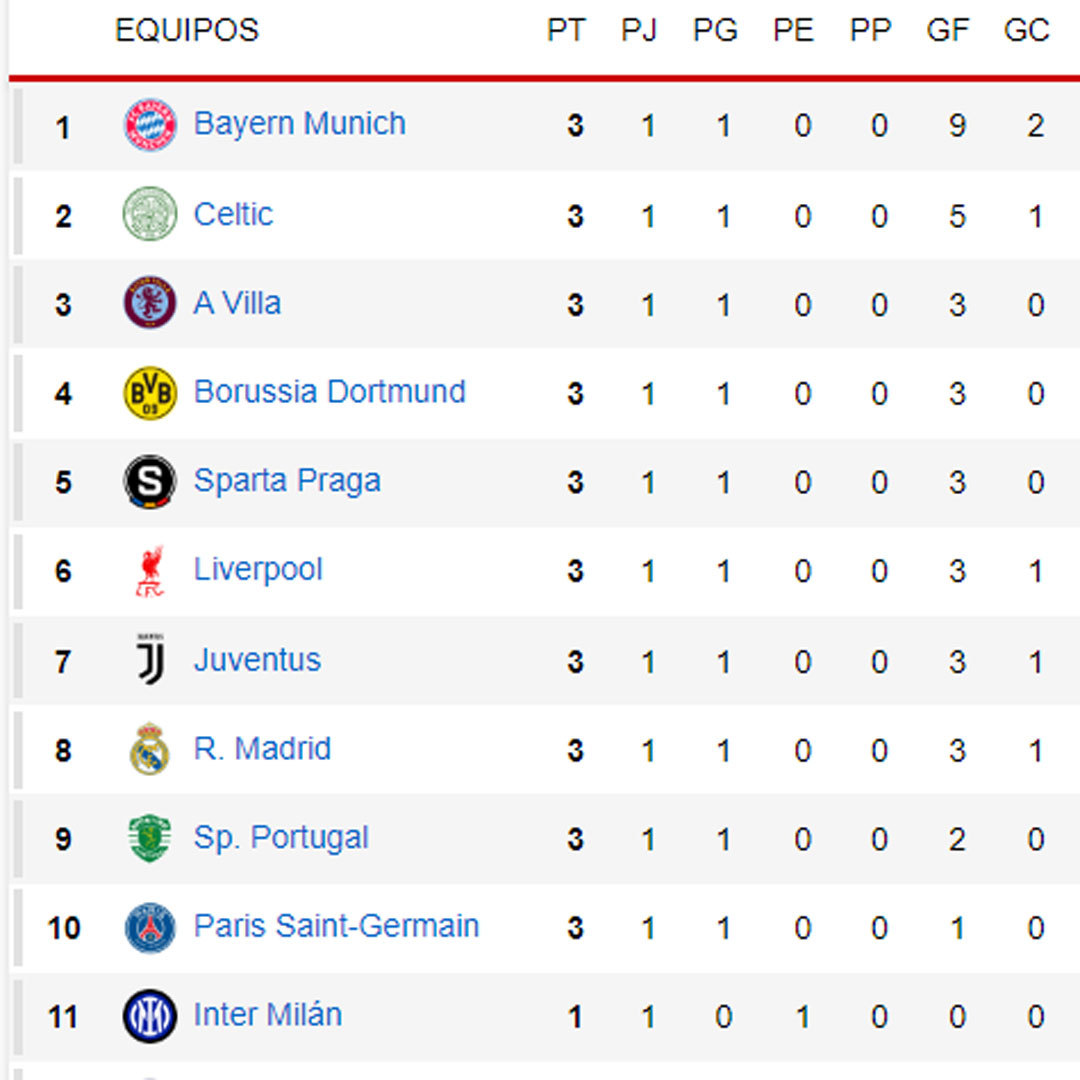1080x1080 pixels.
Task: Click the GF column header
Action: coord(949,30)
